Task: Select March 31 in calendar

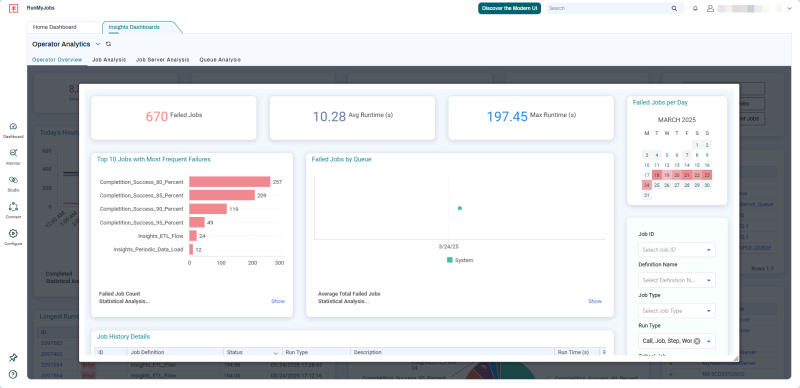Action: point(646,195)
